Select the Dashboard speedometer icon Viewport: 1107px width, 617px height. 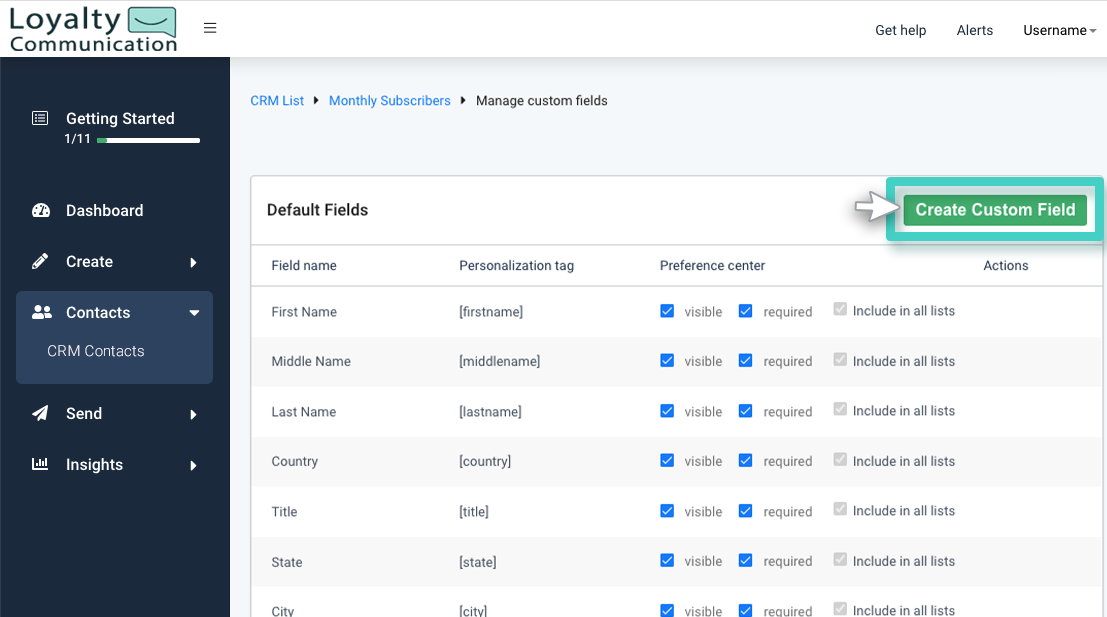(40, 210)
